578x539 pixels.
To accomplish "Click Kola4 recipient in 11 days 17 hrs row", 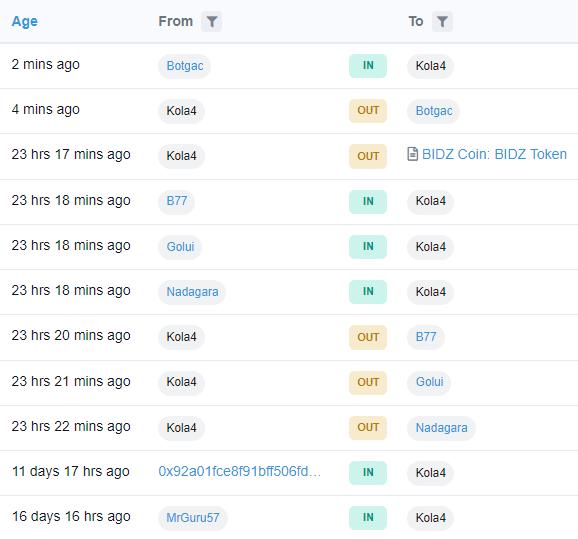I will [x=431, y=473].
